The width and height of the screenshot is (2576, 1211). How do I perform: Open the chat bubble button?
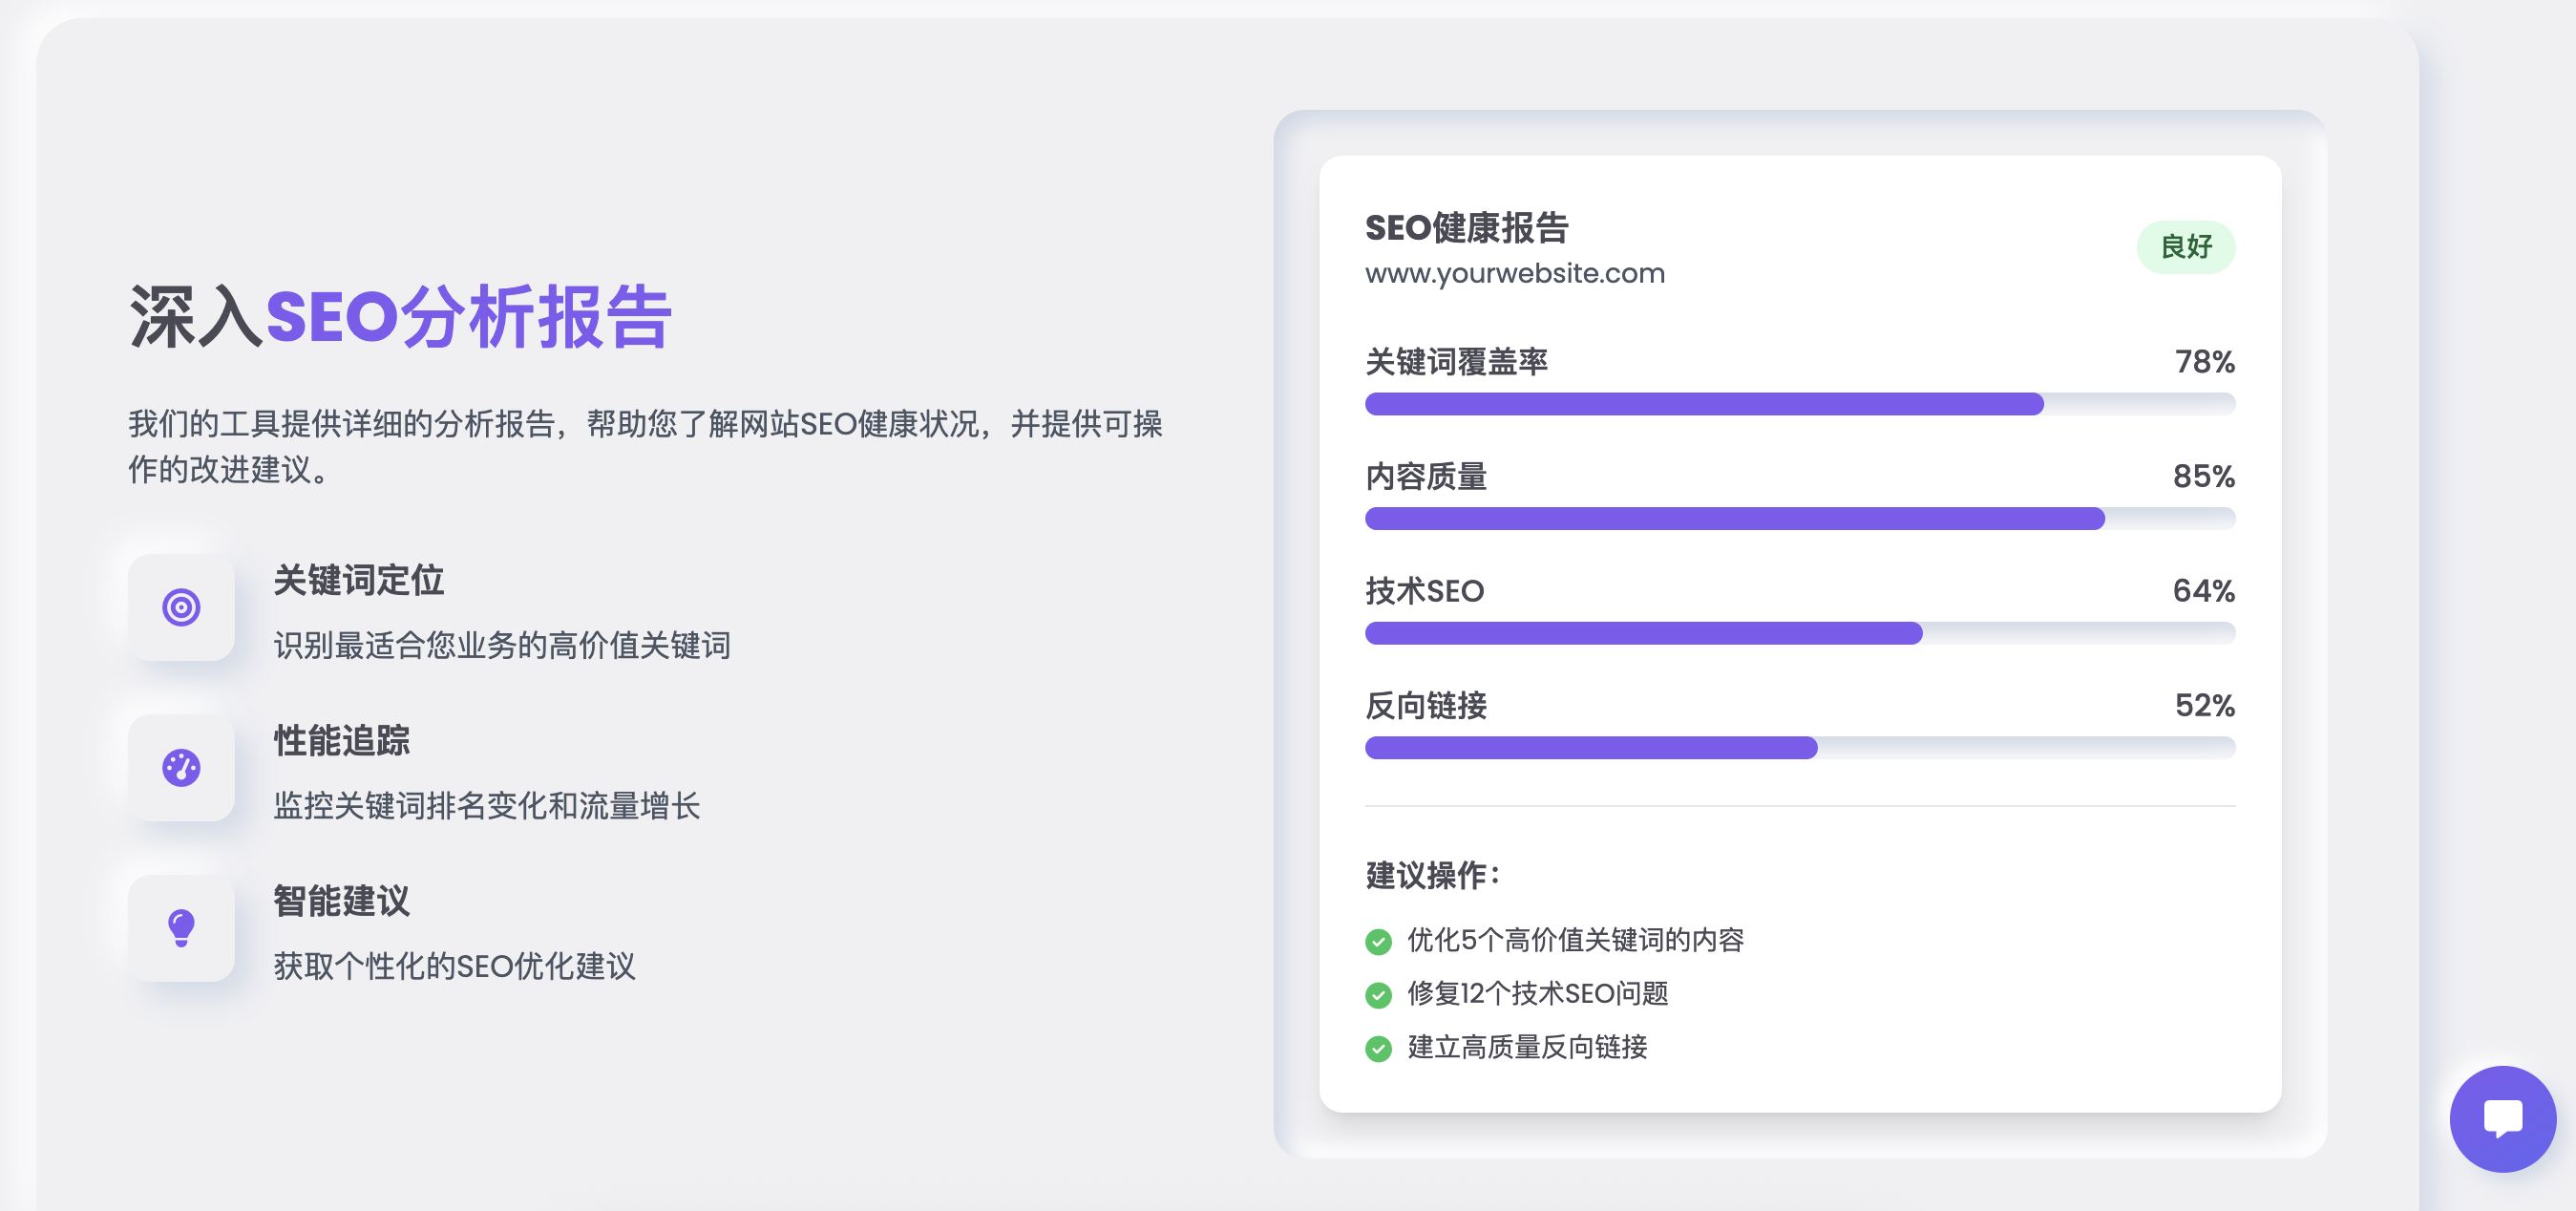[2502, 1118]
